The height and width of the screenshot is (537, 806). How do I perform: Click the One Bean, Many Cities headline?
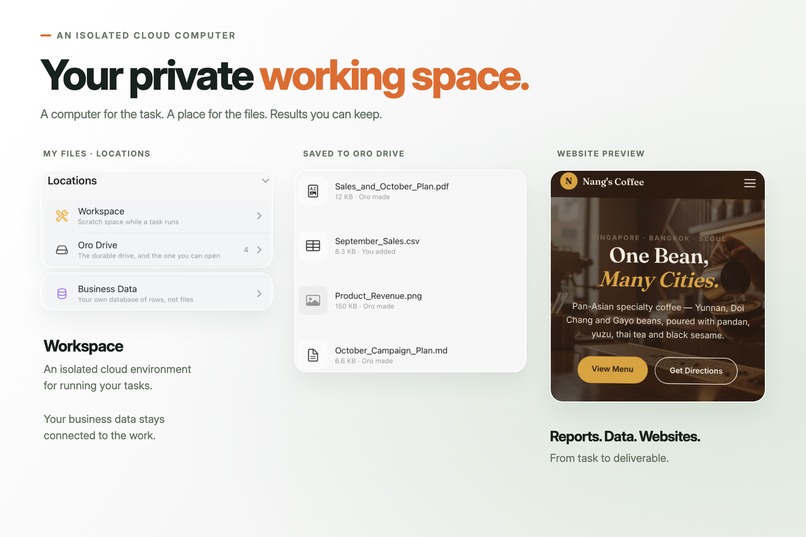tap(659, 268)
